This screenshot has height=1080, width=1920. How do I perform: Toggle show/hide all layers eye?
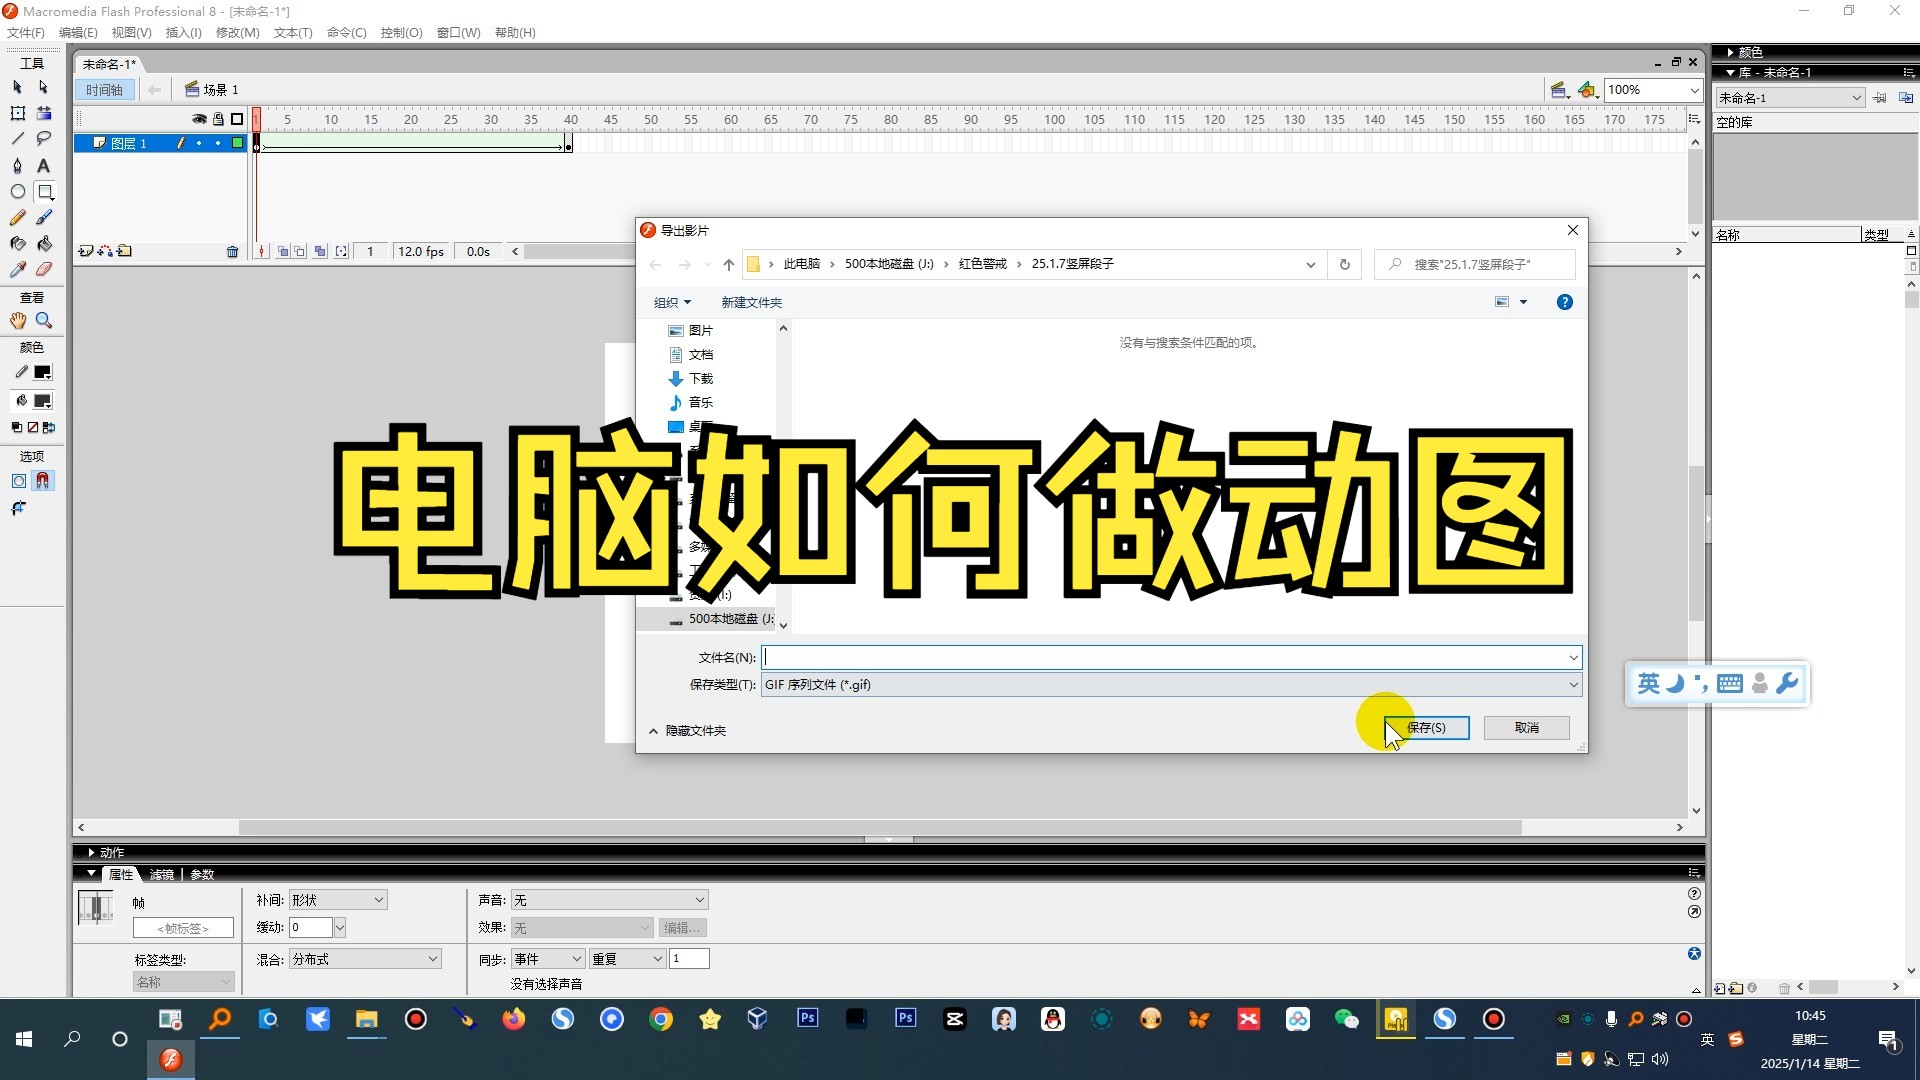(199, 119)
